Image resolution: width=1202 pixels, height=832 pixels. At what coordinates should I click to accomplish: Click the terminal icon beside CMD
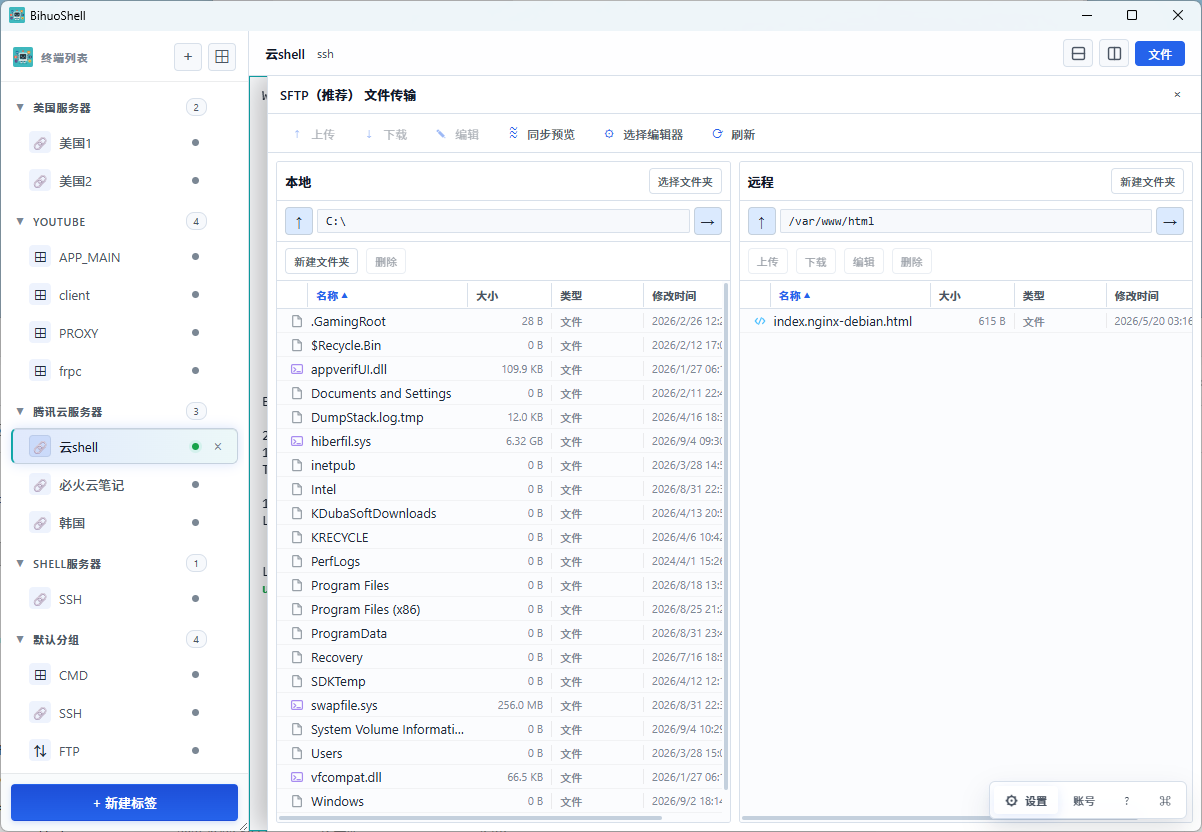point(40,675)
